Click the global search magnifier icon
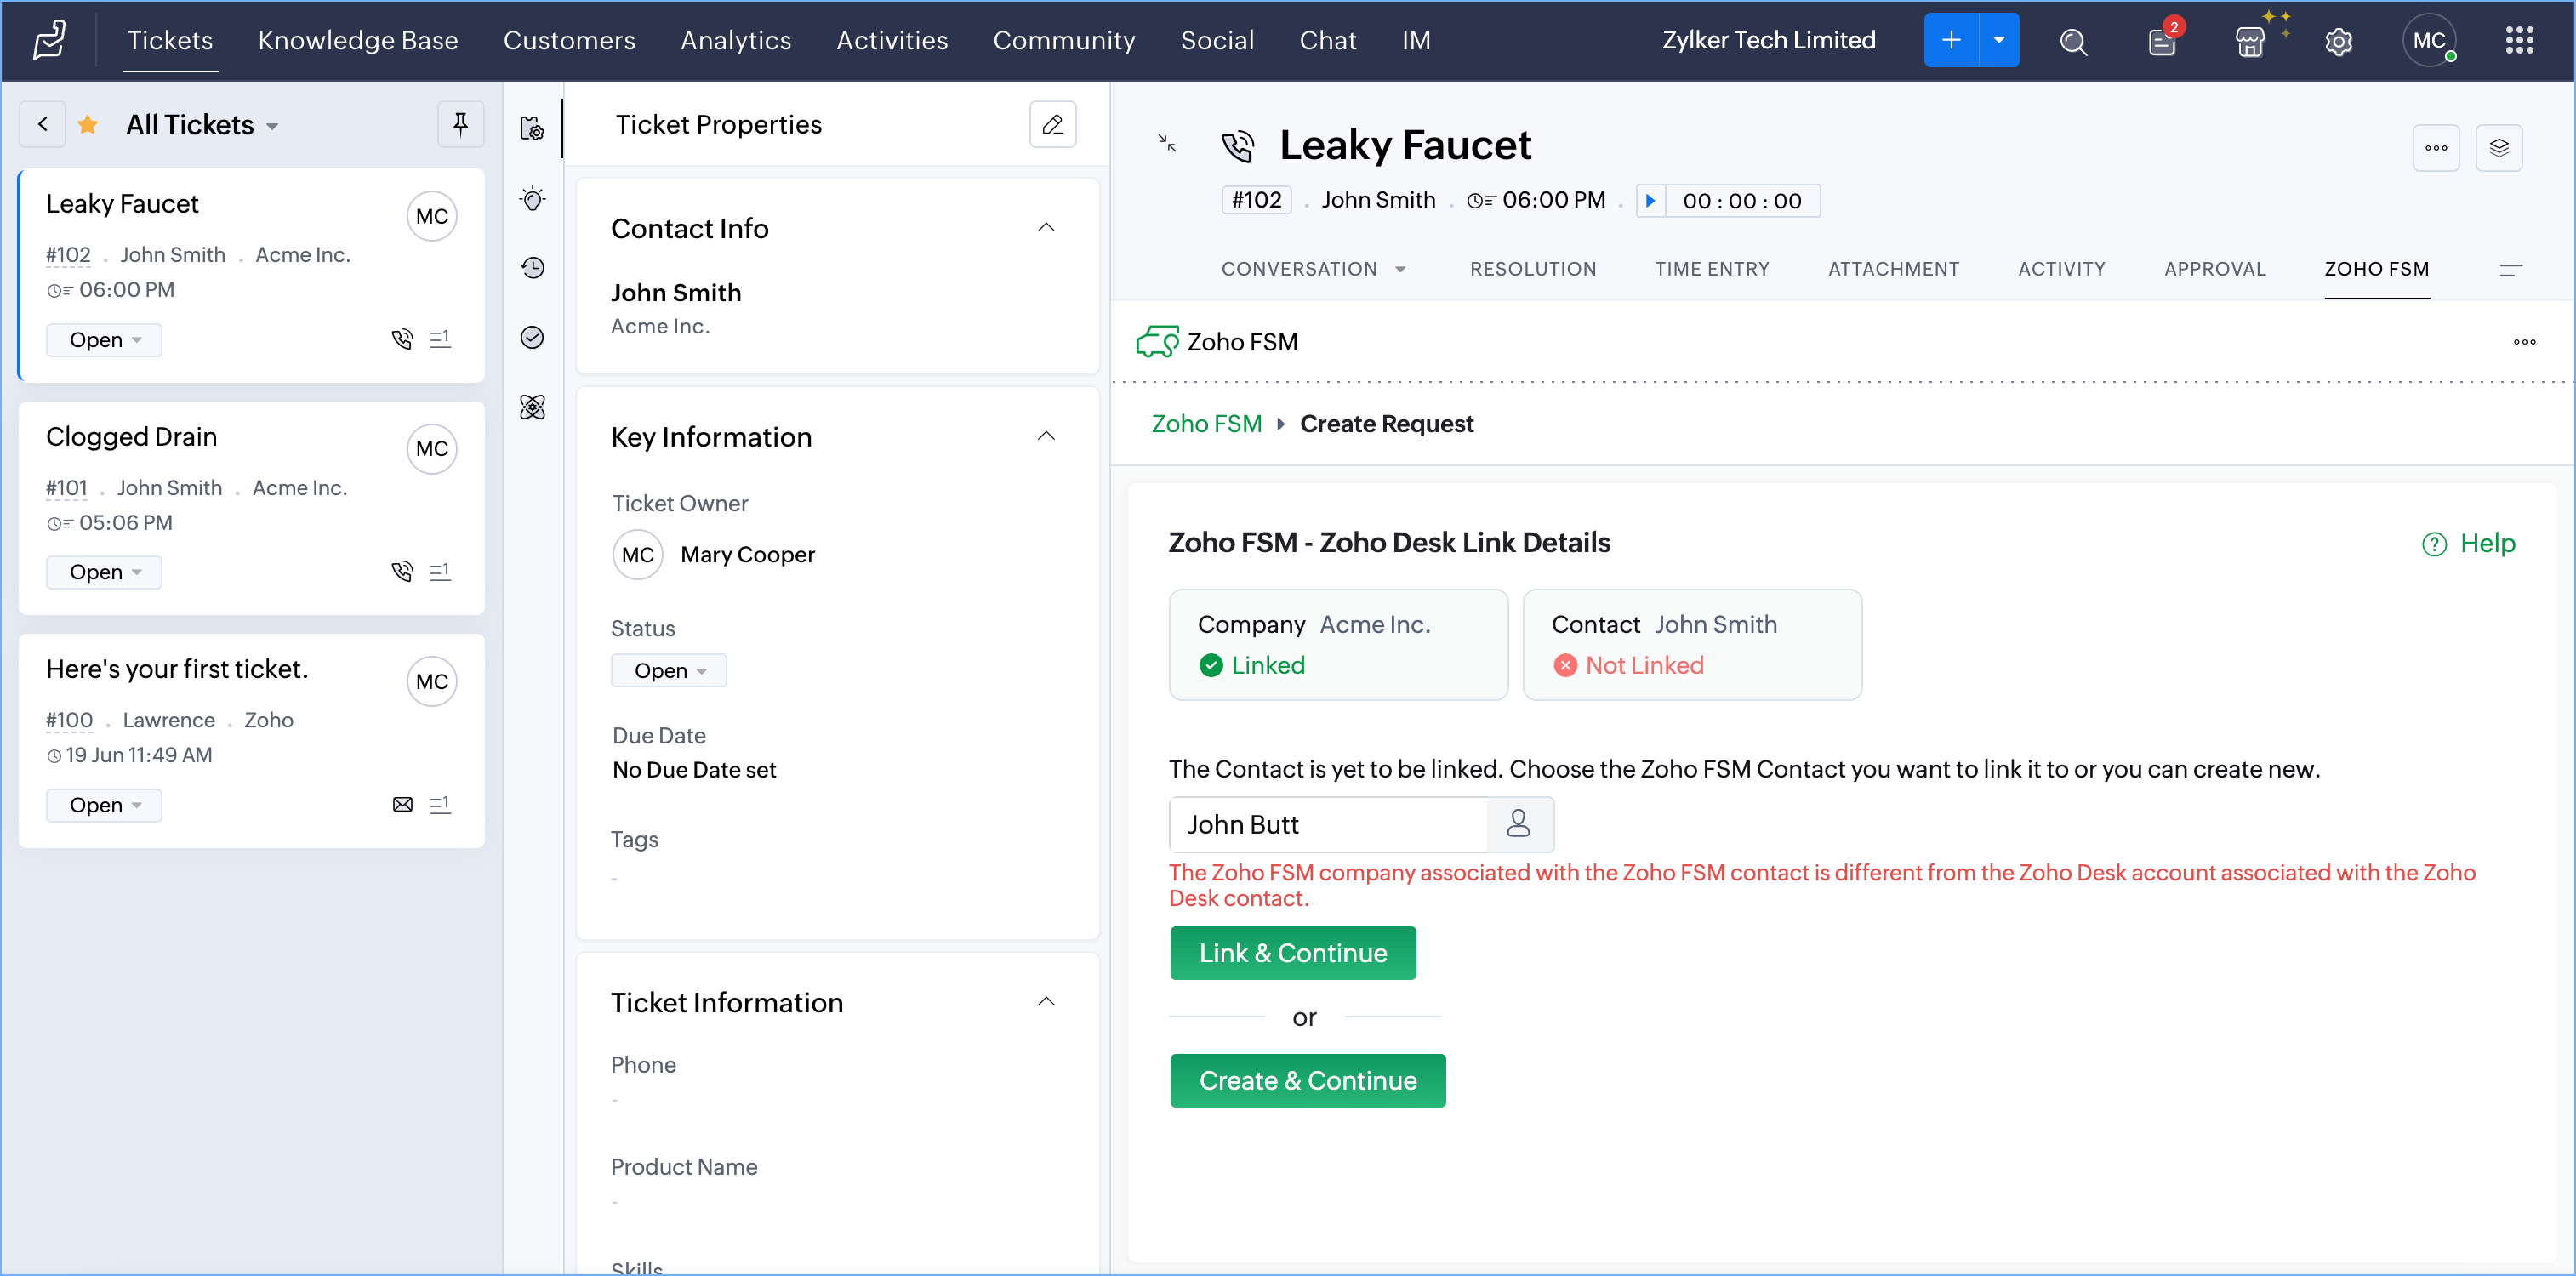The image size is (2576, 1276). (2073, 41)
